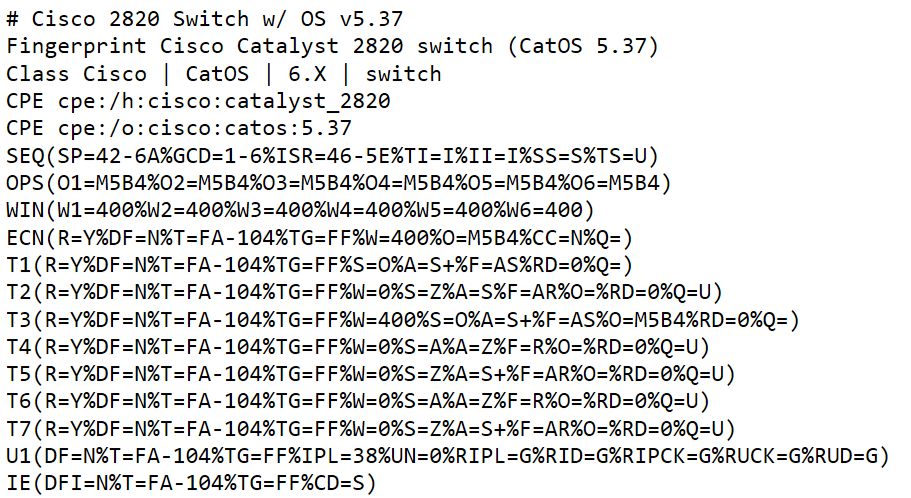Click the CPE cpe:/h:cisco:catalyst_2820 line
The height and width of the screenshot is (498, 911).
tap(198, 101)
